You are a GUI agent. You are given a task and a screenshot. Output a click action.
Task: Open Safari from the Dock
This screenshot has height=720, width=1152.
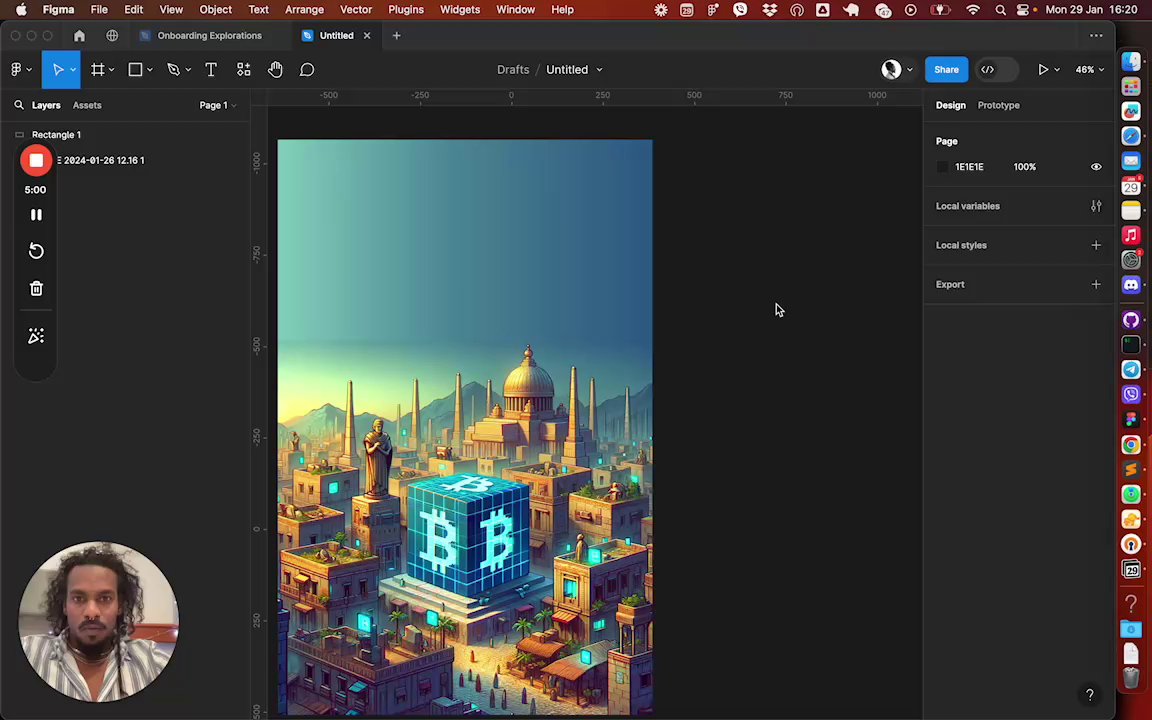1131,136
